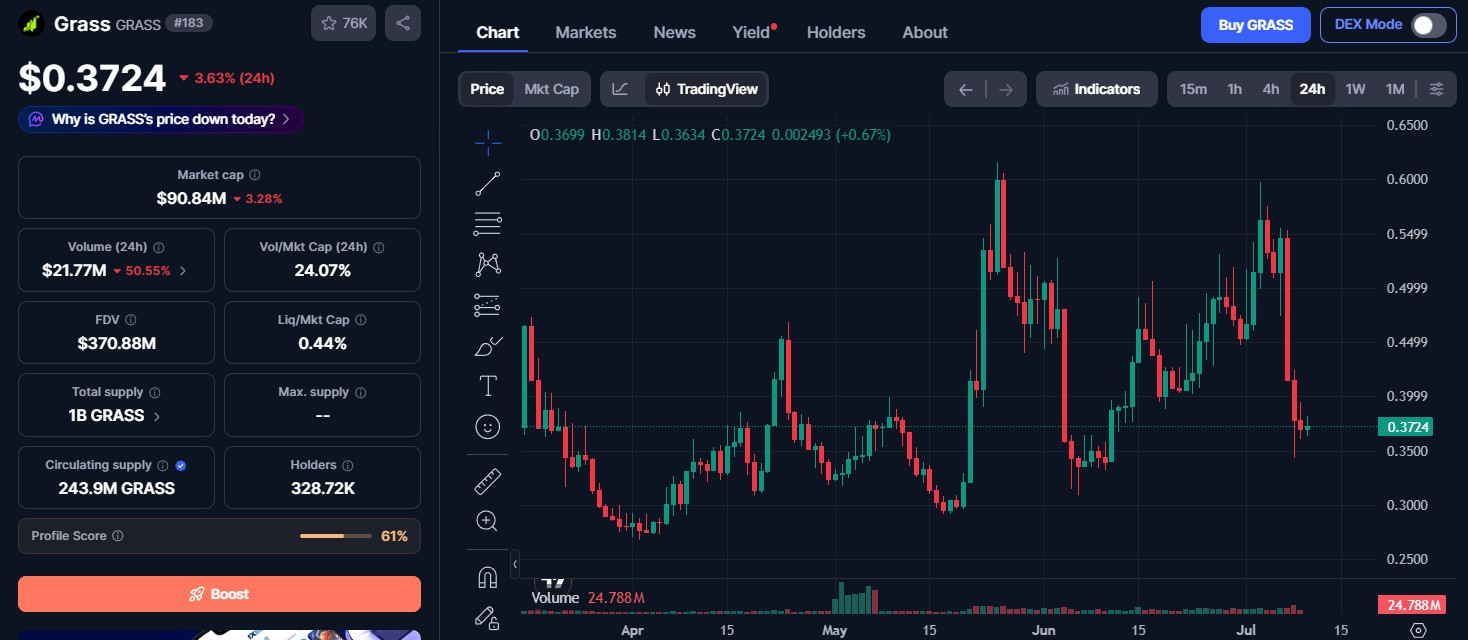Screen dimensions: 1468x640
Task: Click the 24.788M volume axis label
Action: click(x=1411, y=605)
